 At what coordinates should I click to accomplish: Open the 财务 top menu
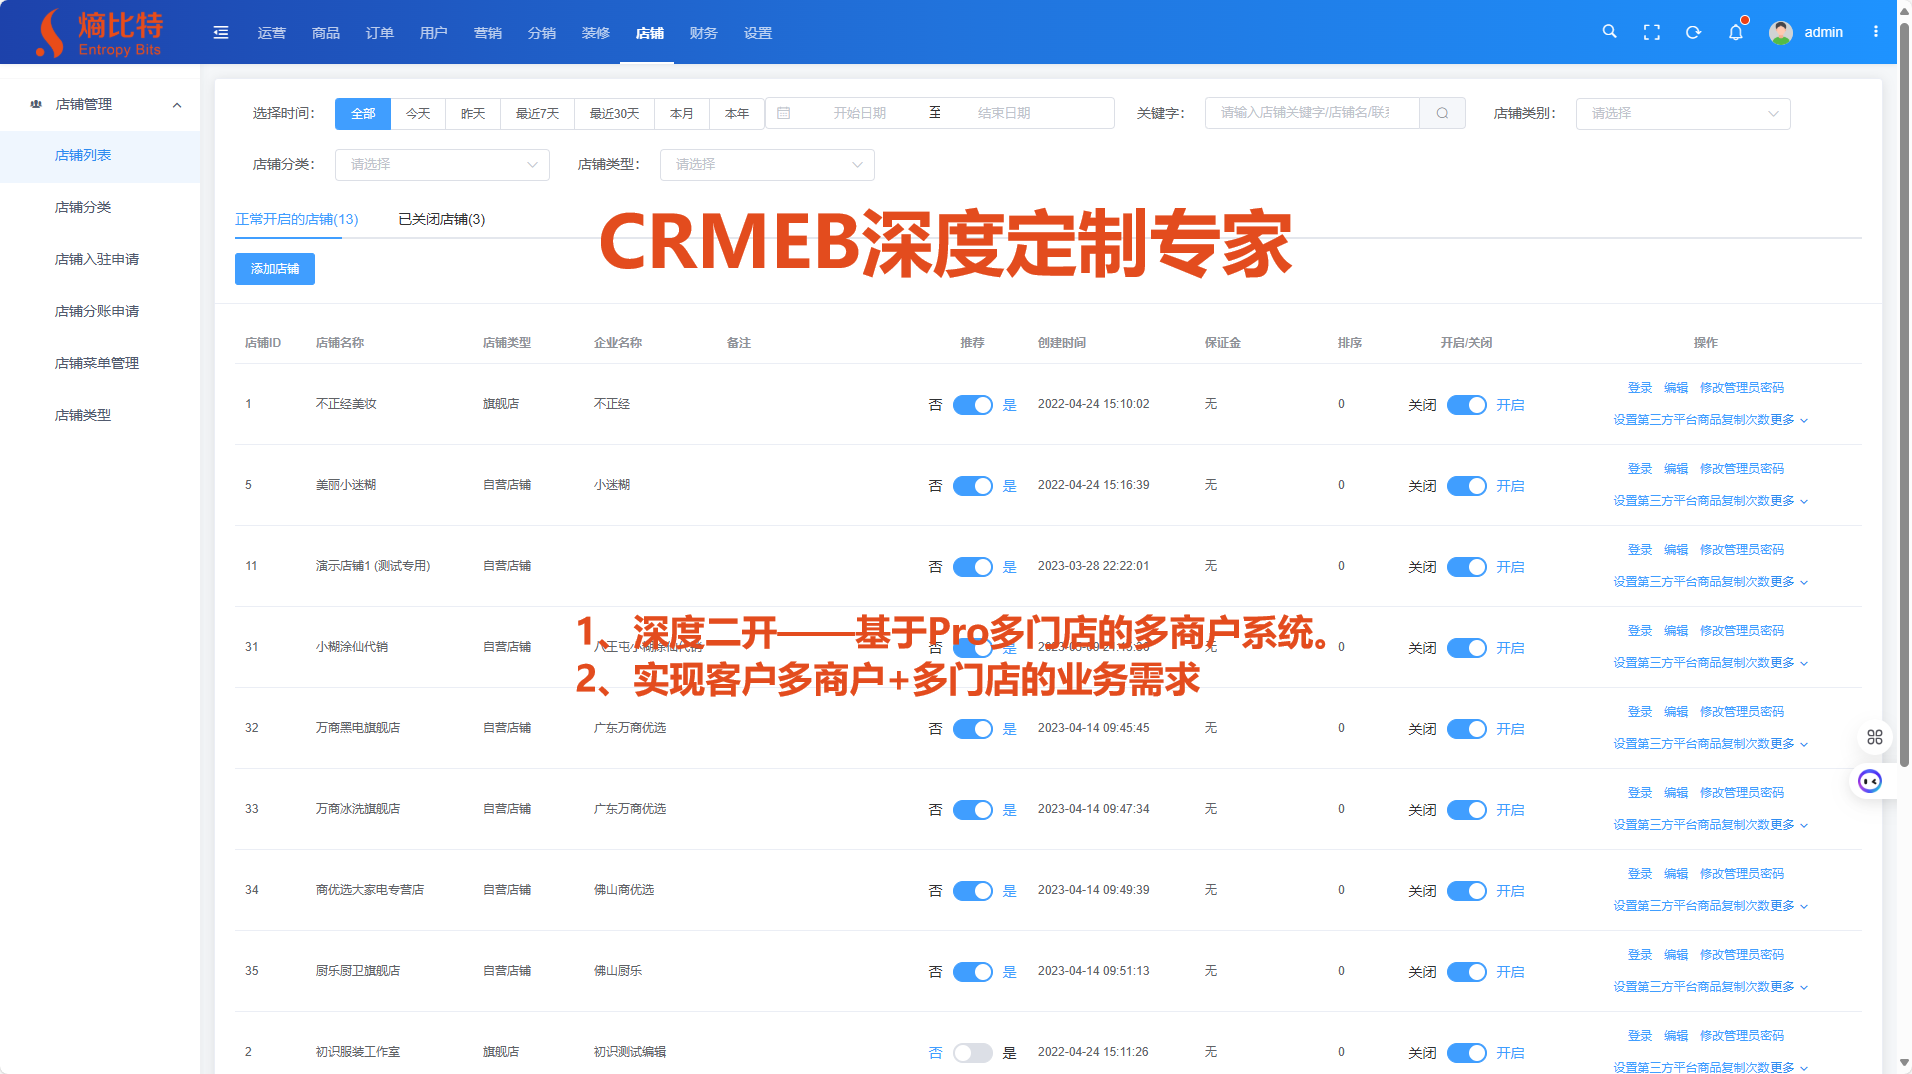[x=704, y=33]
